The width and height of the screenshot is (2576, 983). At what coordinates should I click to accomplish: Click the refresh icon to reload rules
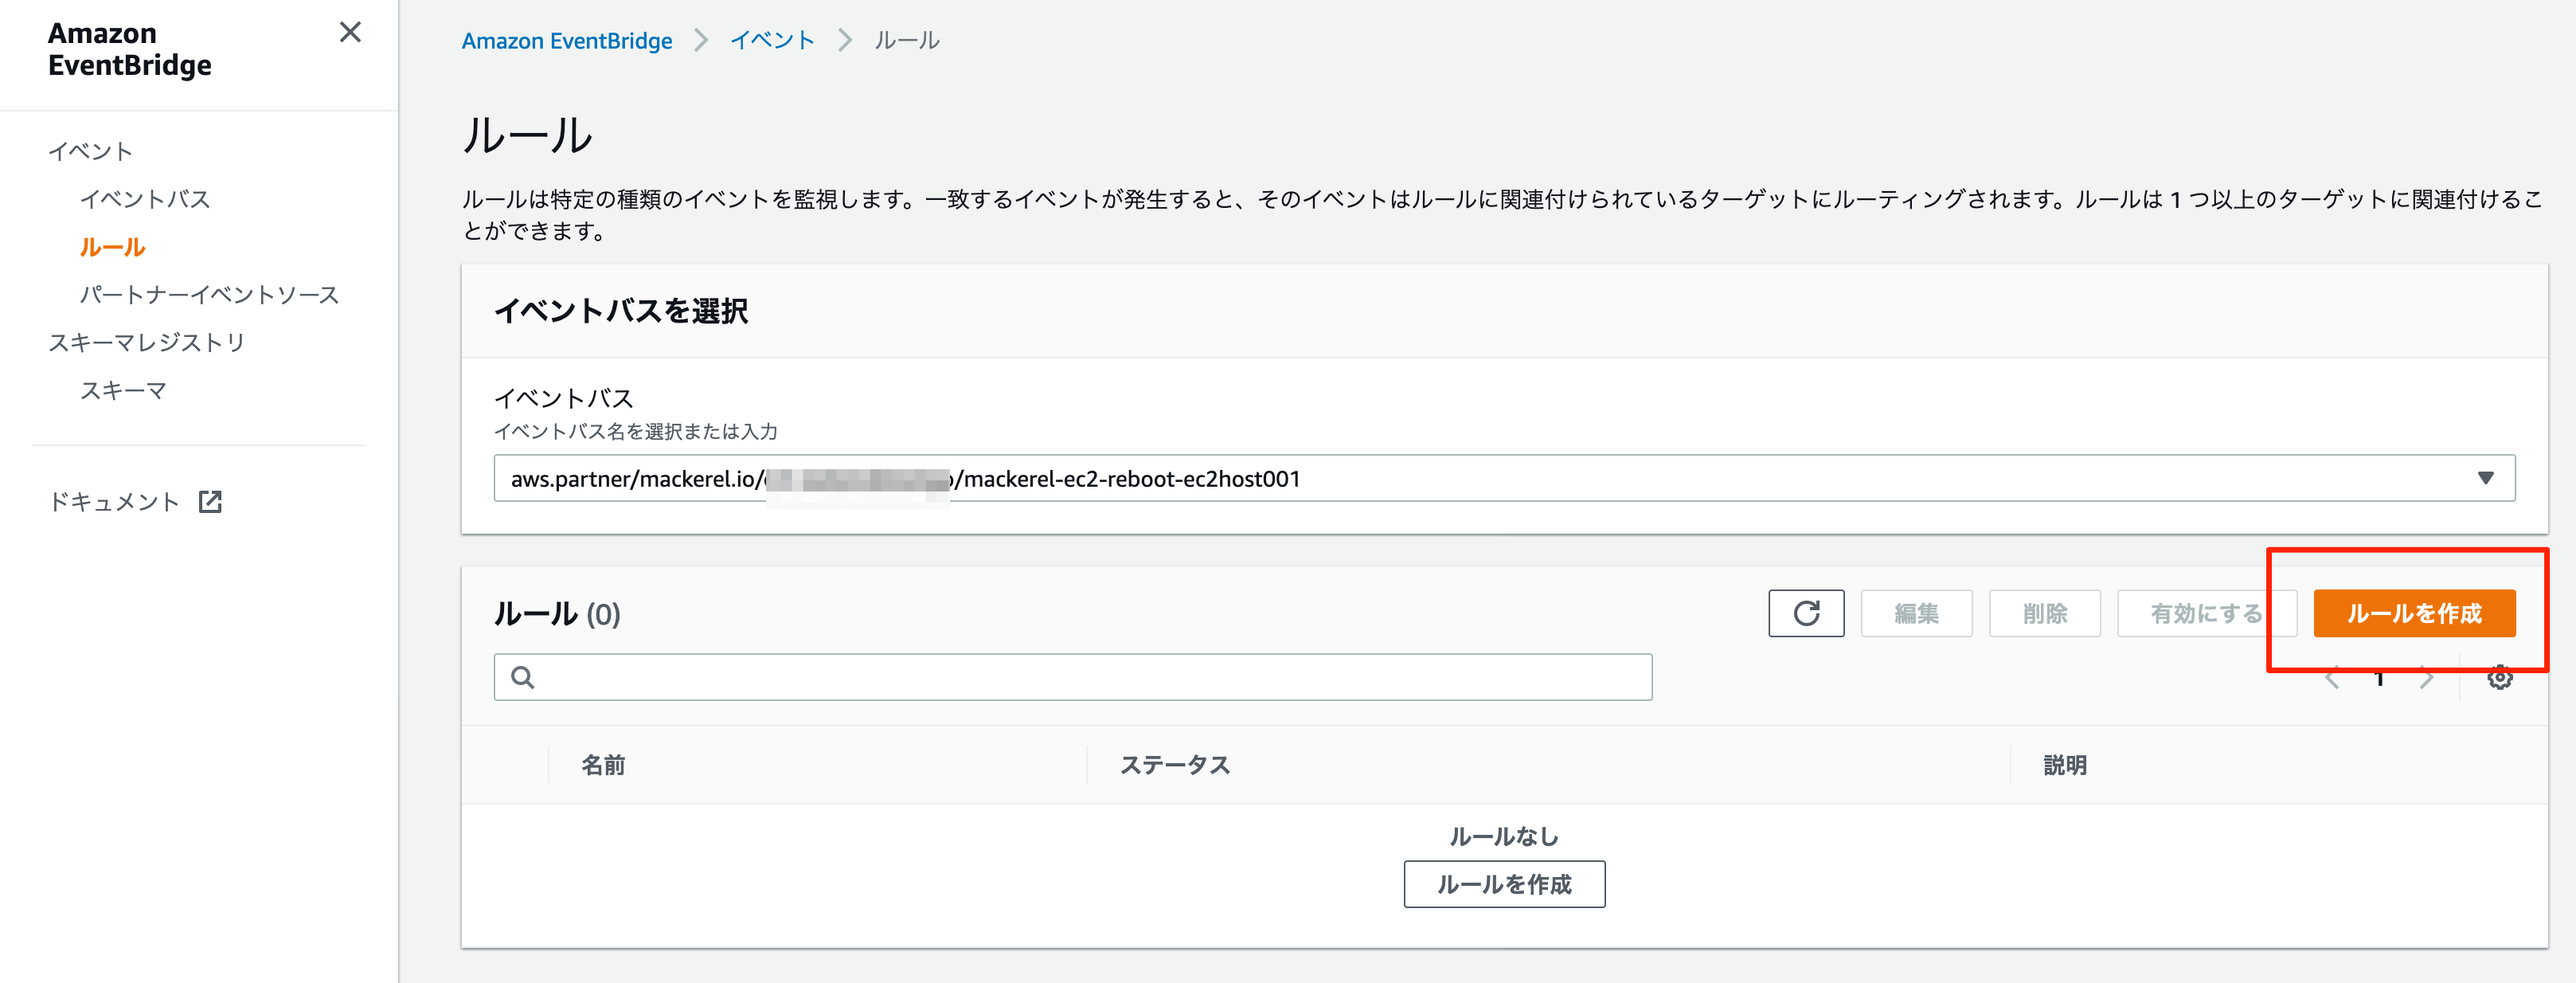[1806, 613]
